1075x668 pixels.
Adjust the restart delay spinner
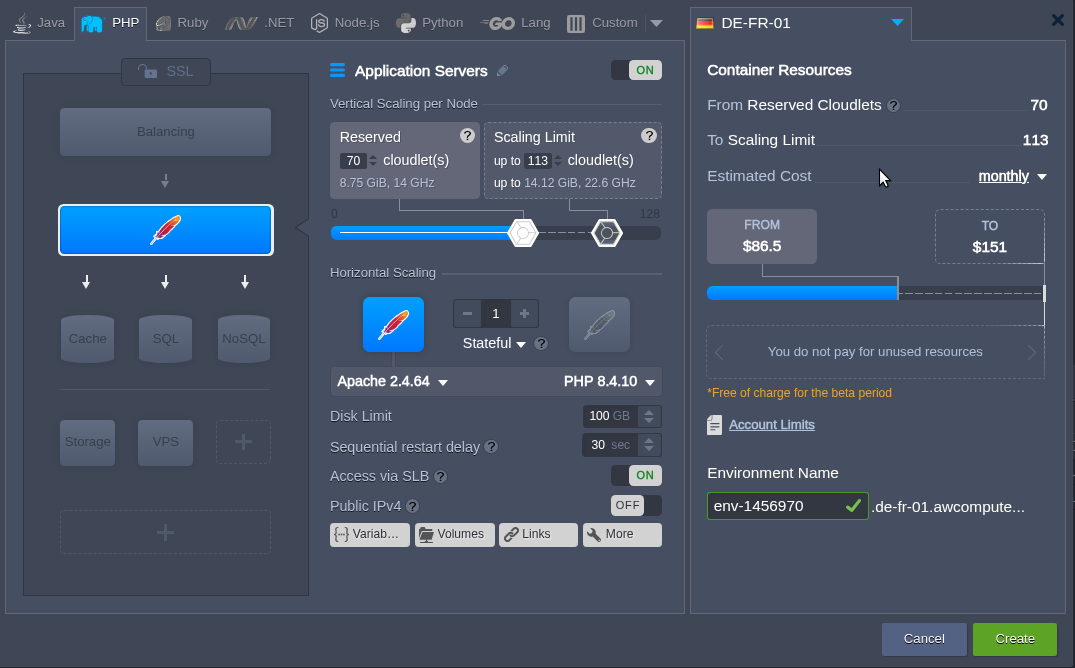coord(649,445)
